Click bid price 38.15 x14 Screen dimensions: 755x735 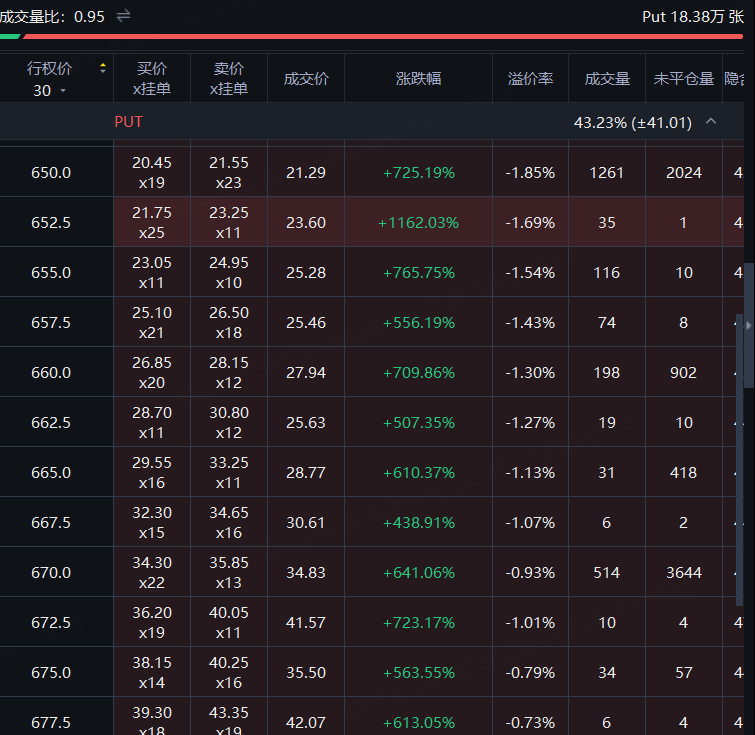click(x=152, y=672)
